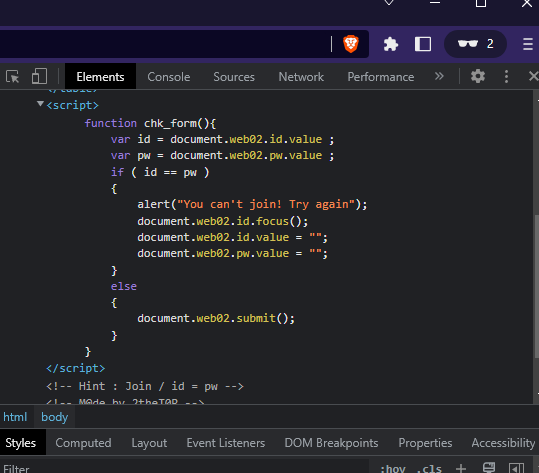Screen dimensions: 539x473
Task: Open the Properties pane tab
Action: (425, 443)
